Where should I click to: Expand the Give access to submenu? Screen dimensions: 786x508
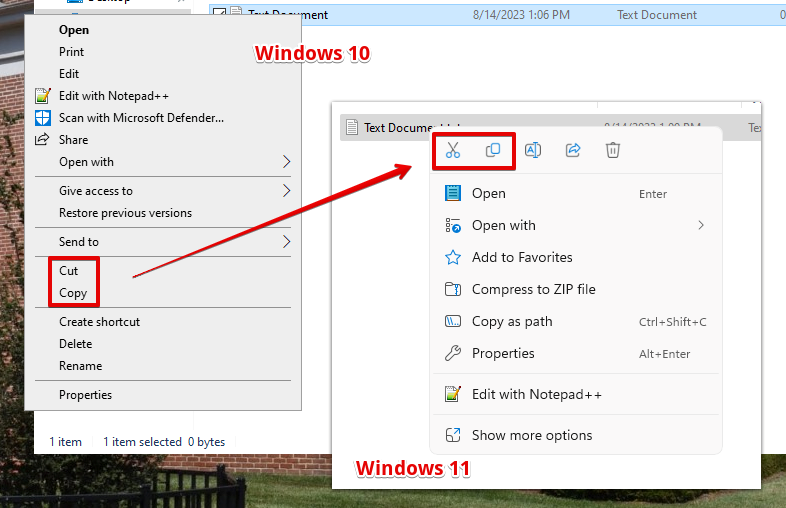pos(287,191)
